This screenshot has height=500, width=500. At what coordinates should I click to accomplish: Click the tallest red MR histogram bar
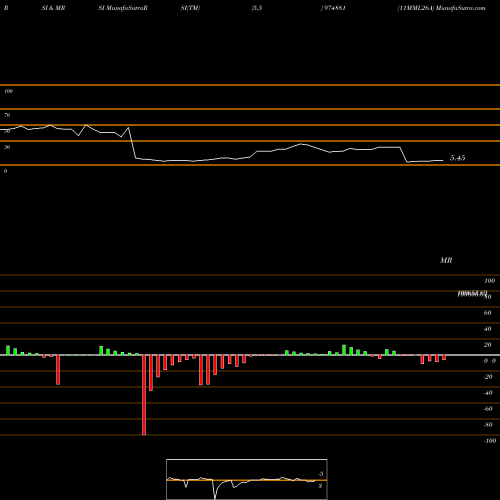tap(144, 395)
